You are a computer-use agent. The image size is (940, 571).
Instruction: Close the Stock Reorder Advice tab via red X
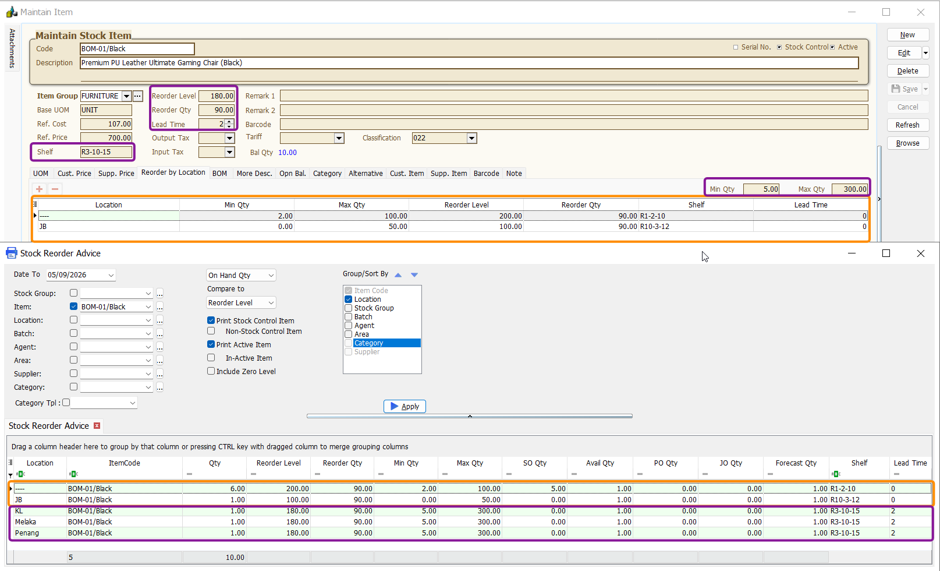(x=97, y=426)
